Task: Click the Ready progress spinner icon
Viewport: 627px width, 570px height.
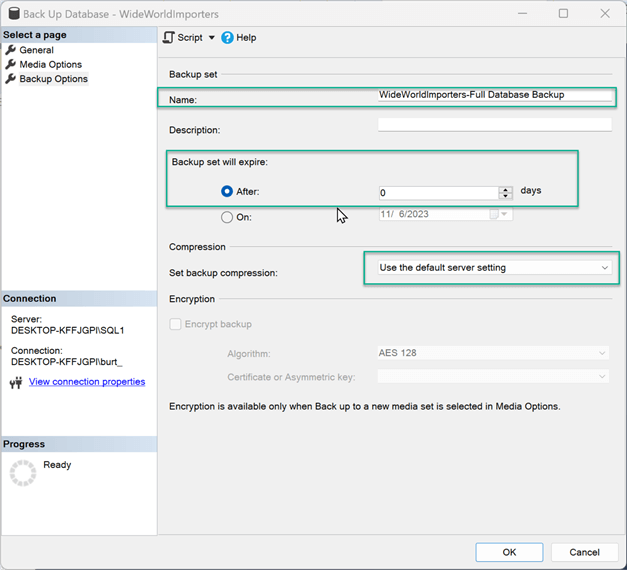Action: (x=23, y=473)
